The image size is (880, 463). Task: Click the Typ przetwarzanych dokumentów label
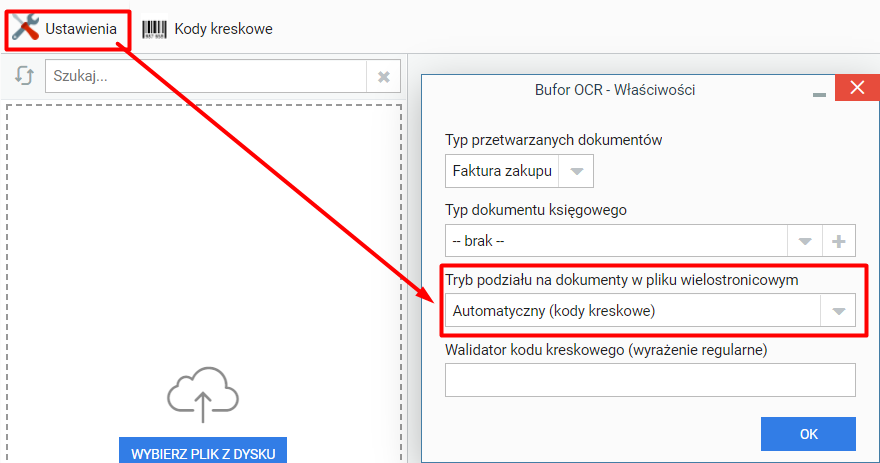[x=553, y=140]
